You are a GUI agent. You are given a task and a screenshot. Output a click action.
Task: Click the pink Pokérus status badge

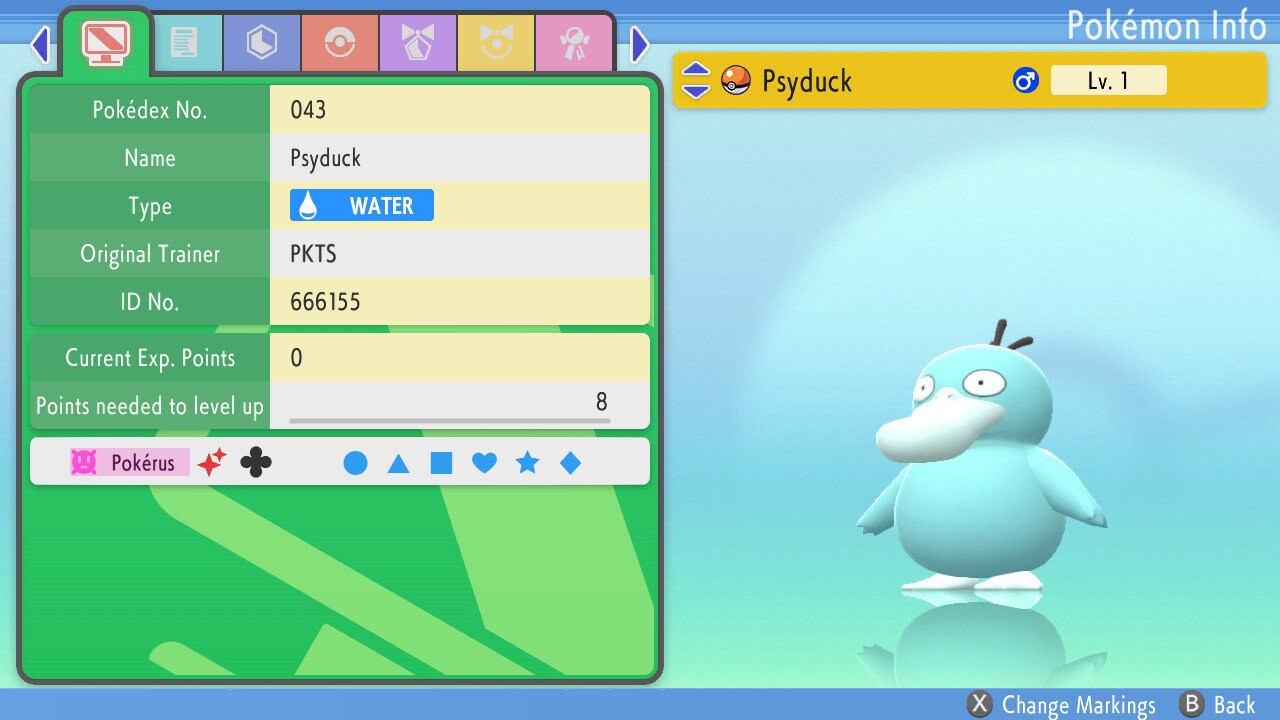(129, 462)
